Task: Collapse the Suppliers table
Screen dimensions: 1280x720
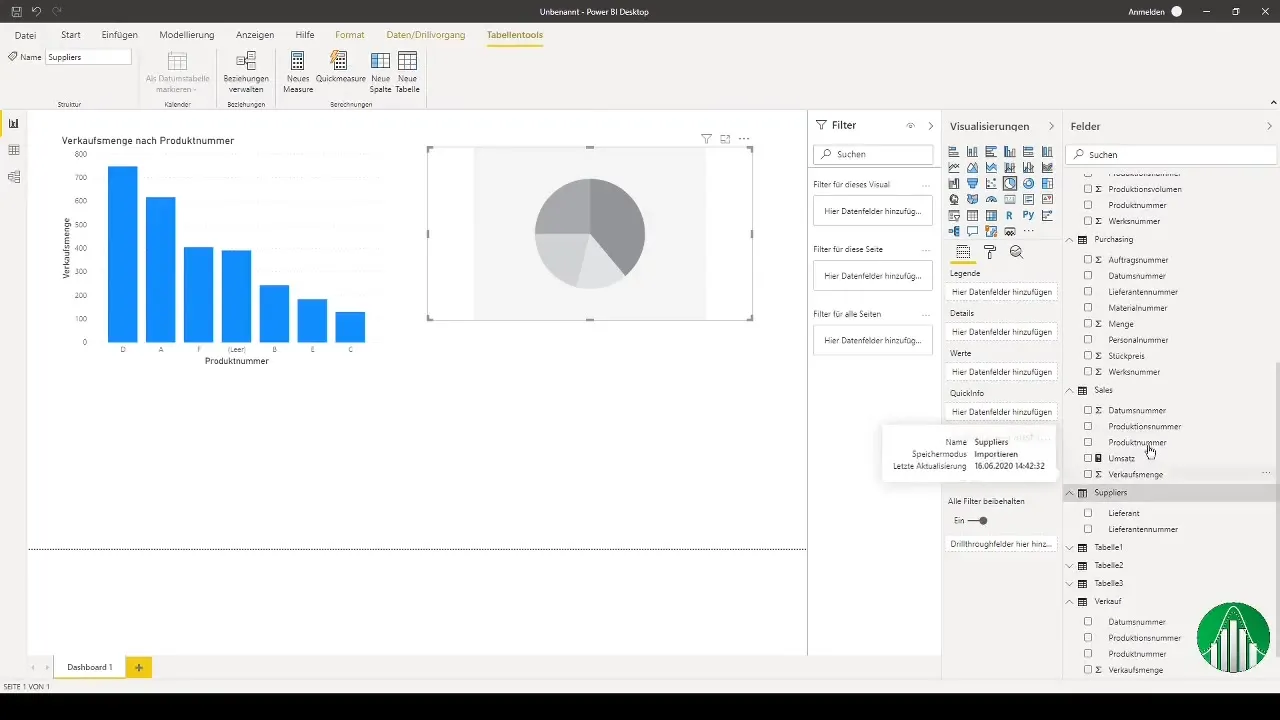Action: 1069,493
